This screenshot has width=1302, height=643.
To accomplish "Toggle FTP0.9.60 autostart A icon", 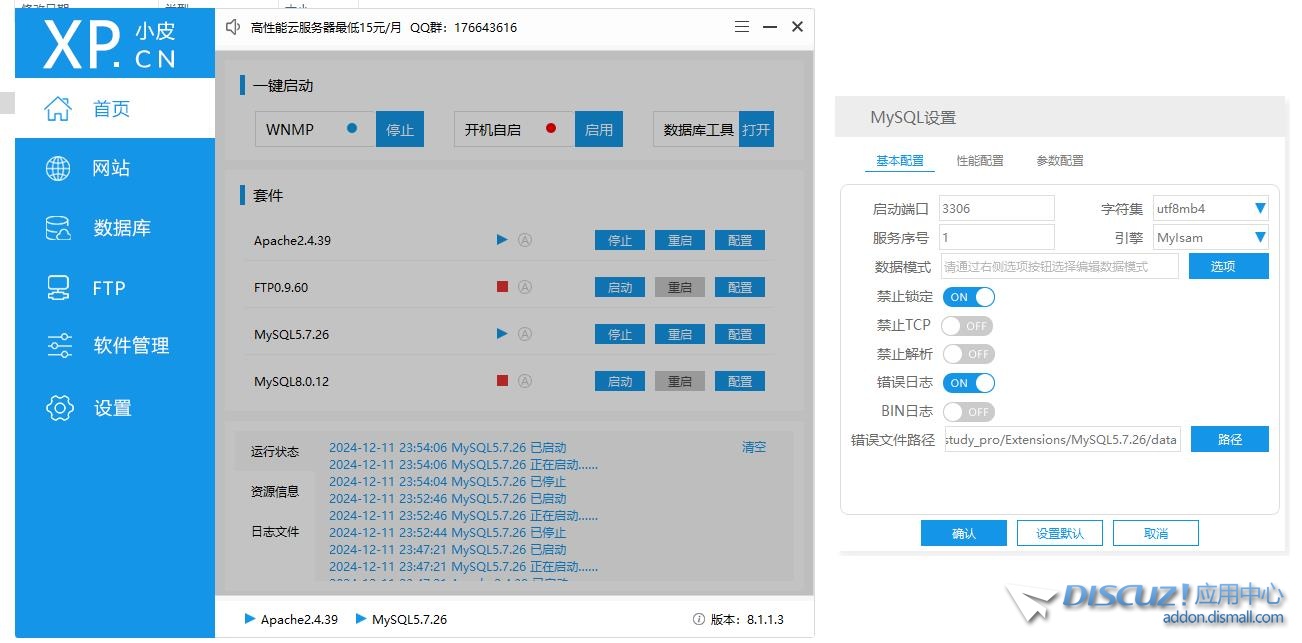I will (525, 287).
